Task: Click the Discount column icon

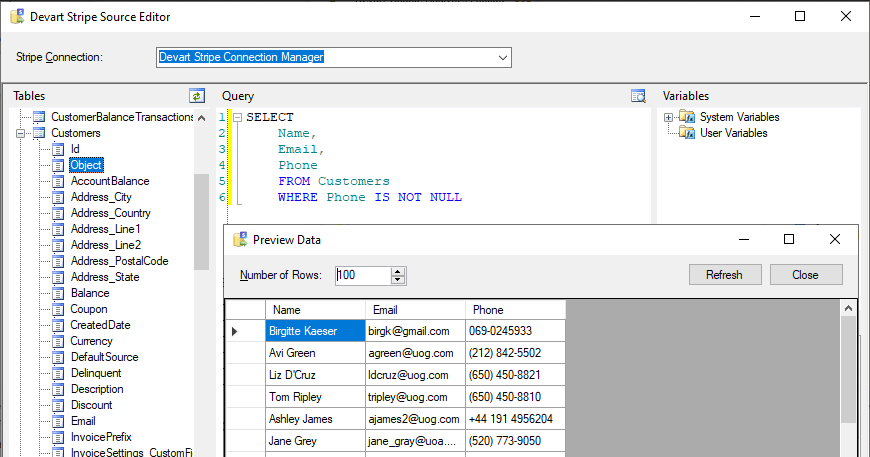Action: click(58, 406)
